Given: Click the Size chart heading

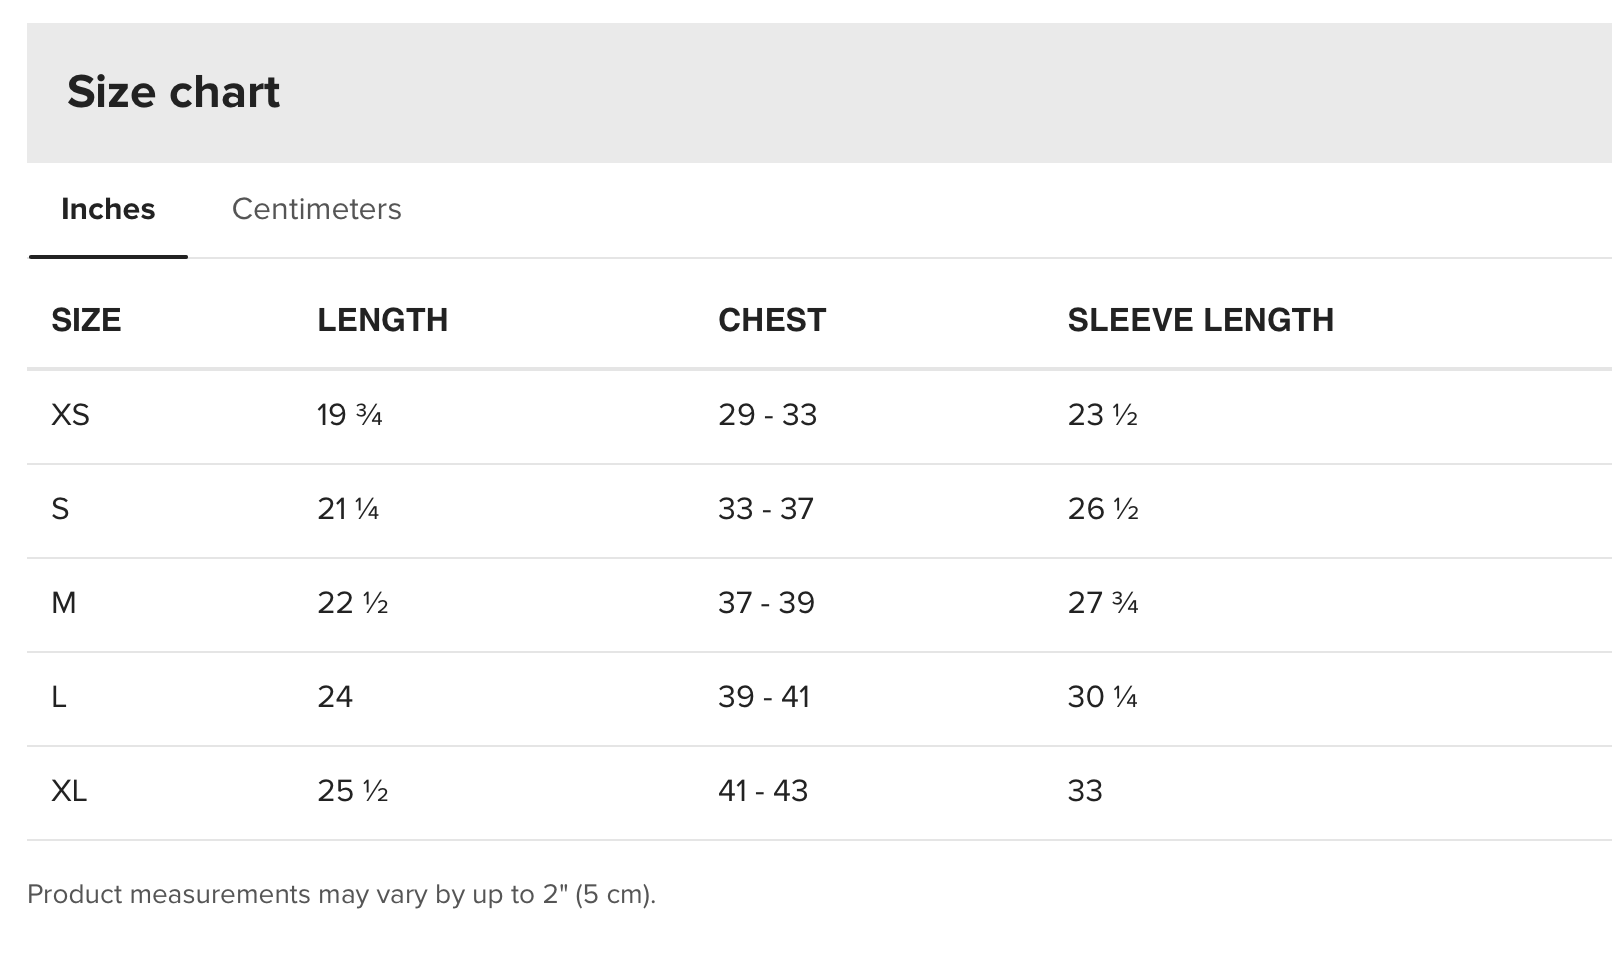Looking at the screenshot, I should tap(173, 92).
